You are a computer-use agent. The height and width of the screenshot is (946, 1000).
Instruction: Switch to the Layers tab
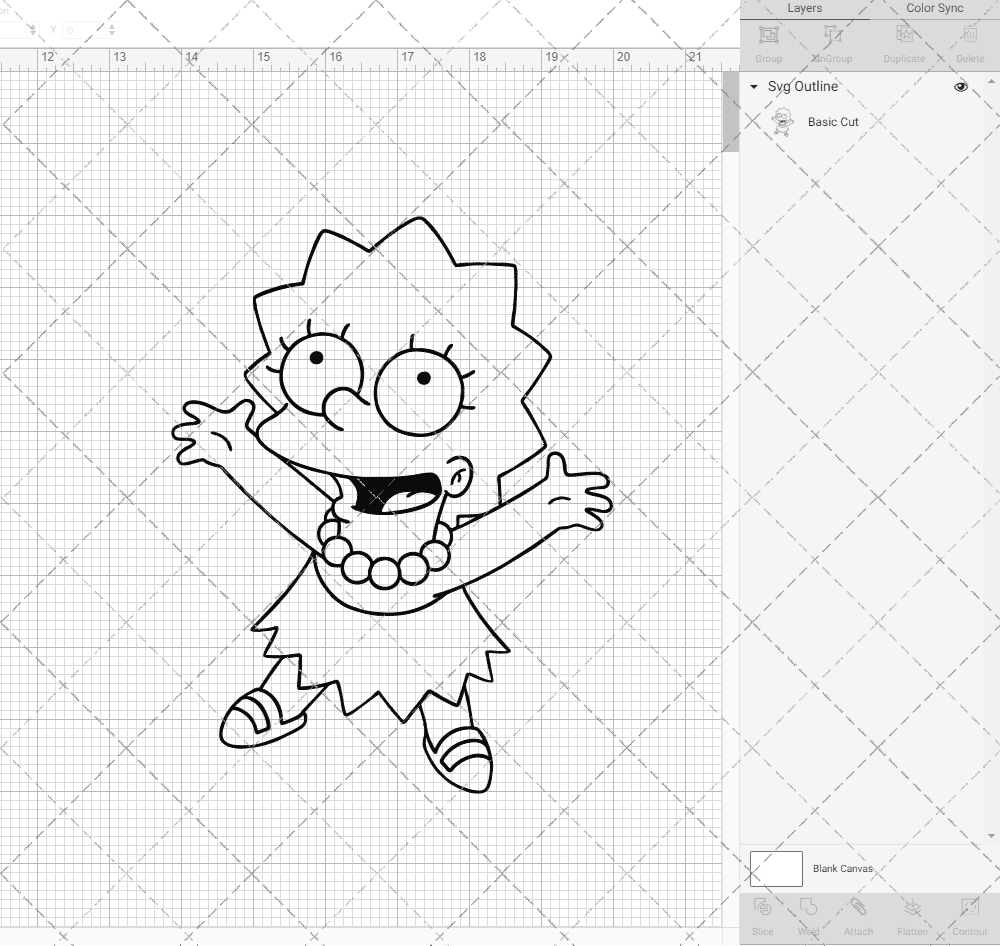coord(804,8)
